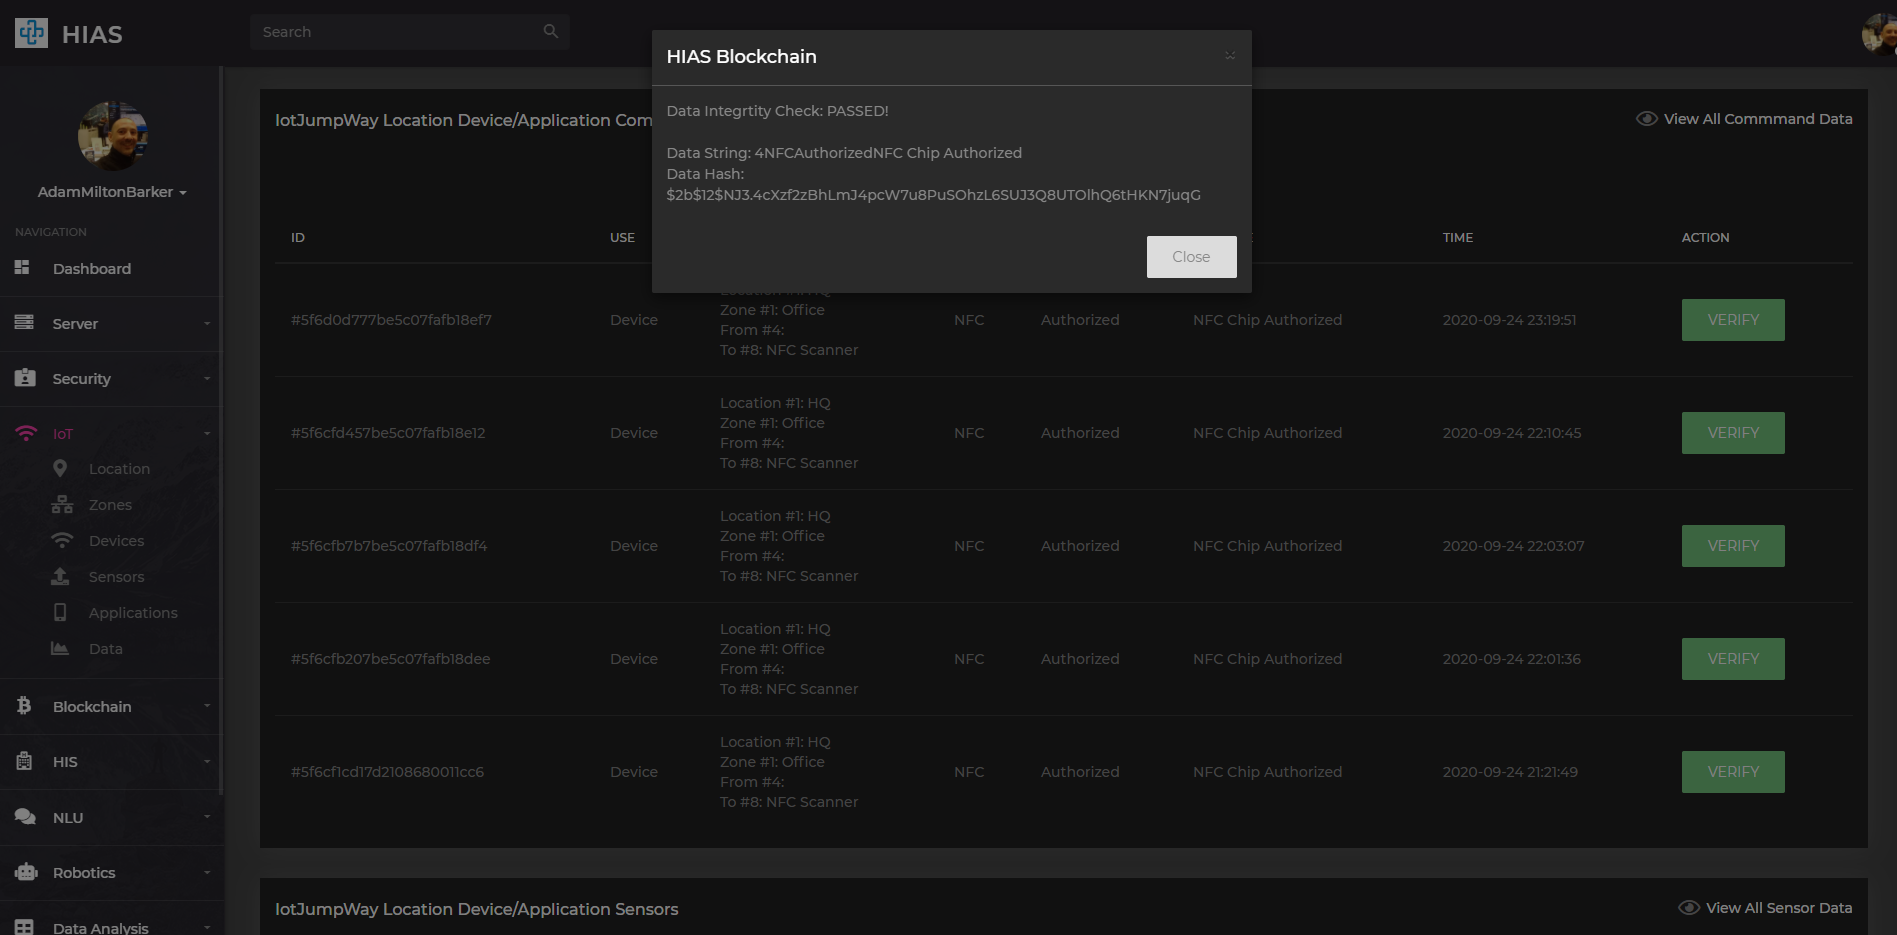Click the HIAS brand title
Viewport: 1897px width, 935px height.
point(92,35)
